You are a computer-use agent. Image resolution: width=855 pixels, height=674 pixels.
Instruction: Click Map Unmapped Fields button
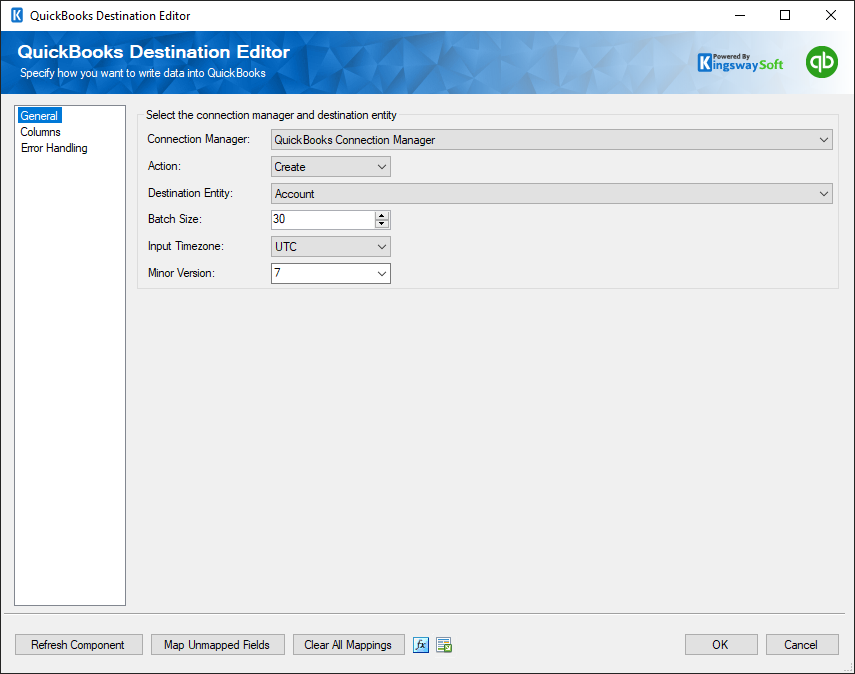coord(218,645)
